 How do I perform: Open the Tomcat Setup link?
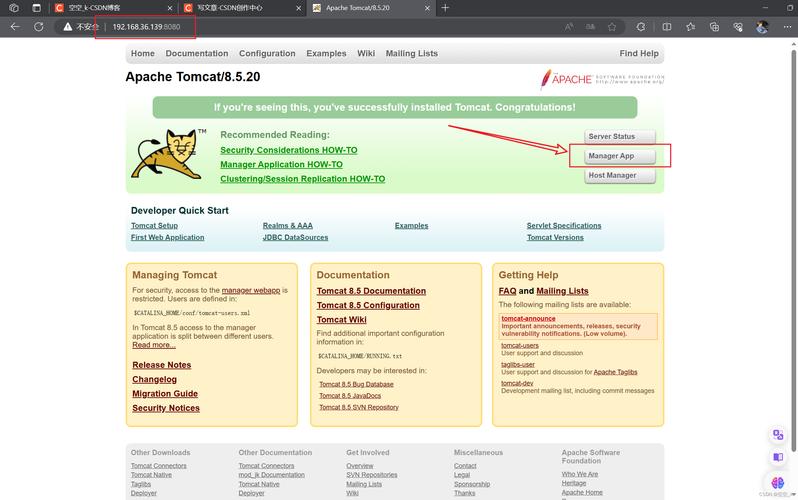pos(154,226)
